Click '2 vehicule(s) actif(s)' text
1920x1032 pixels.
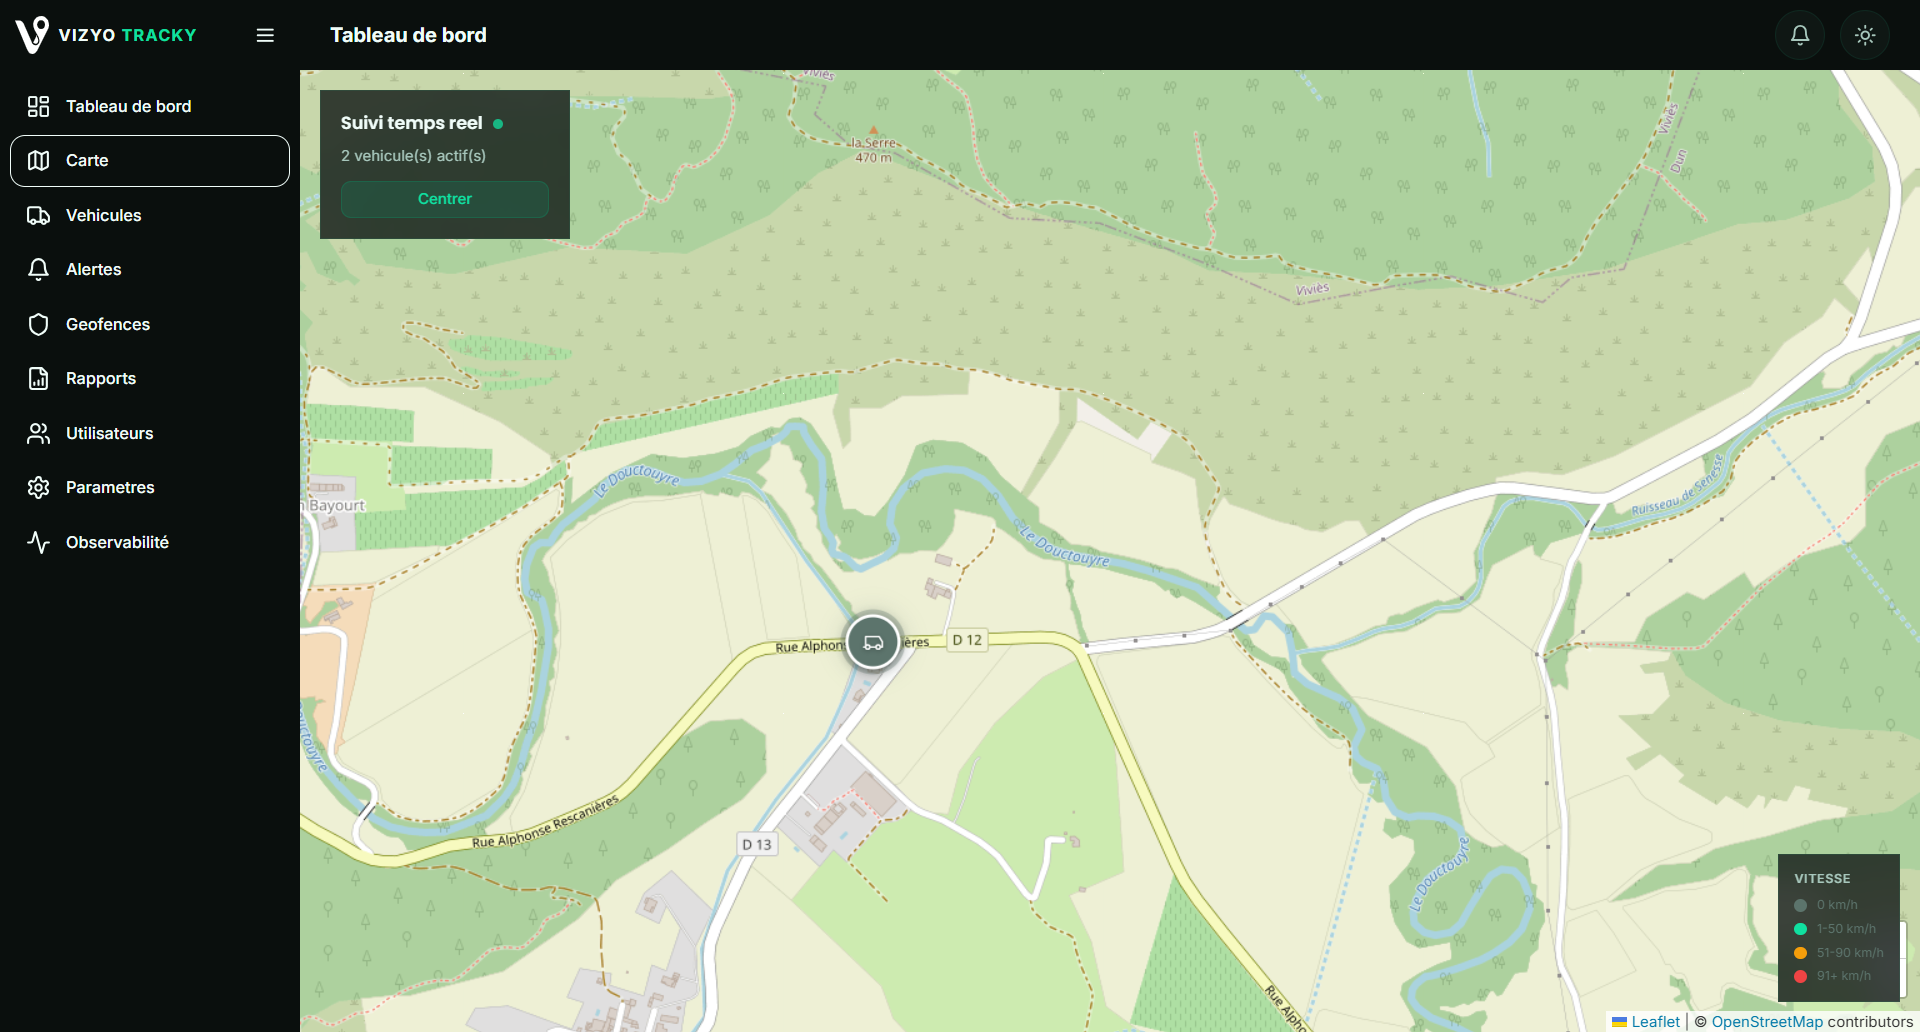(413, 156)
